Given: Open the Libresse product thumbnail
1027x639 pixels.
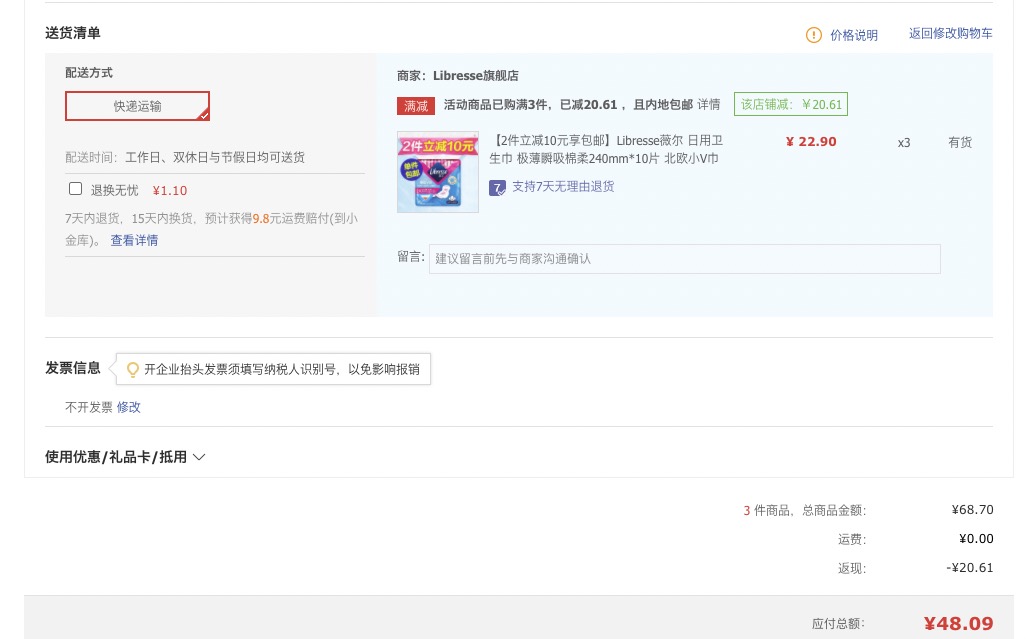Looking at the screenshot, I should click(x=438, y=172).
